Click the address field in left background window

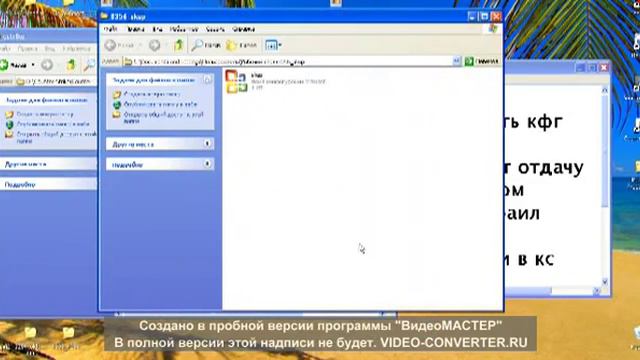pos(56,81)
